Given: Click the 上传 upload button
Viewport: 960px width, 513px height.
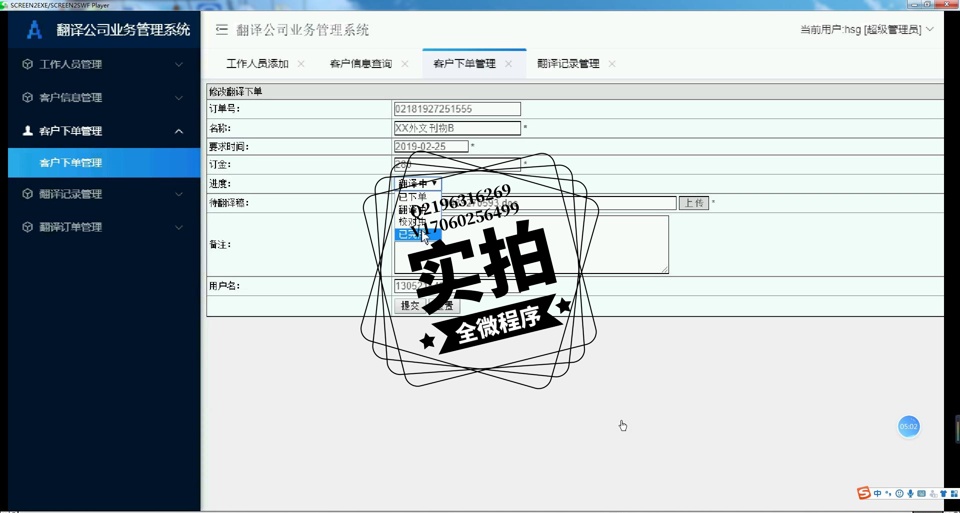Looking at the screenshot, I should 694,203.
